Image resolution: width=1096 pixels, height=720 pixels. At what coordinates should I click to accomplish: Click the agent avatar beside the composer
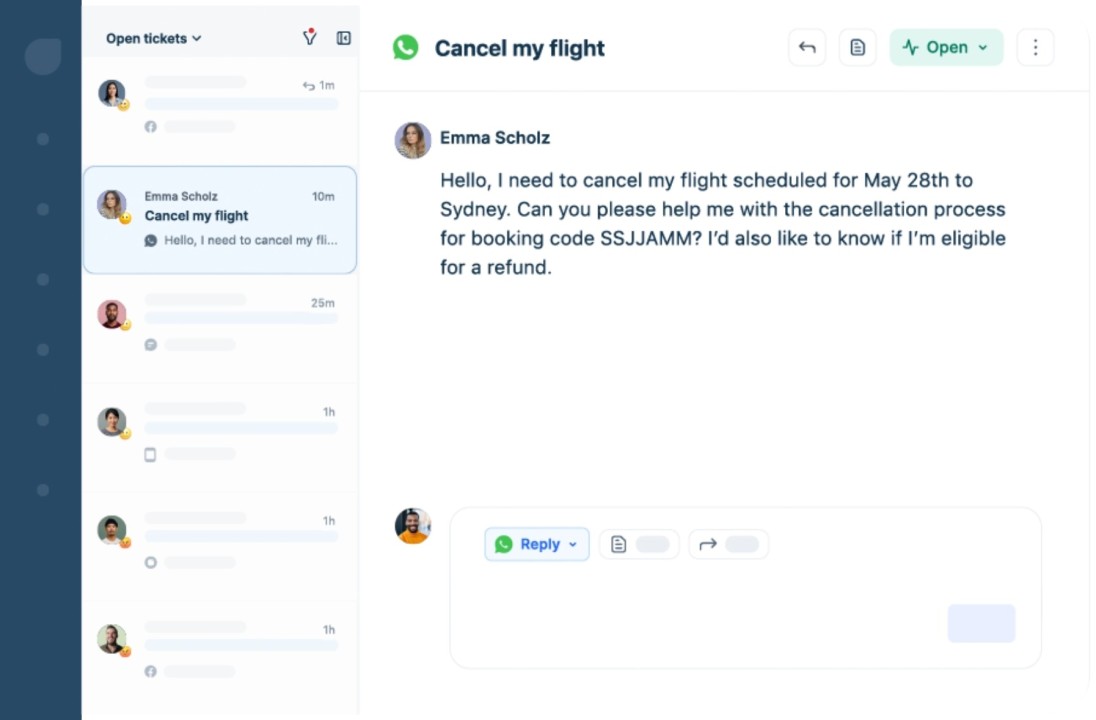pyautogui.click(x=413, y=526)
